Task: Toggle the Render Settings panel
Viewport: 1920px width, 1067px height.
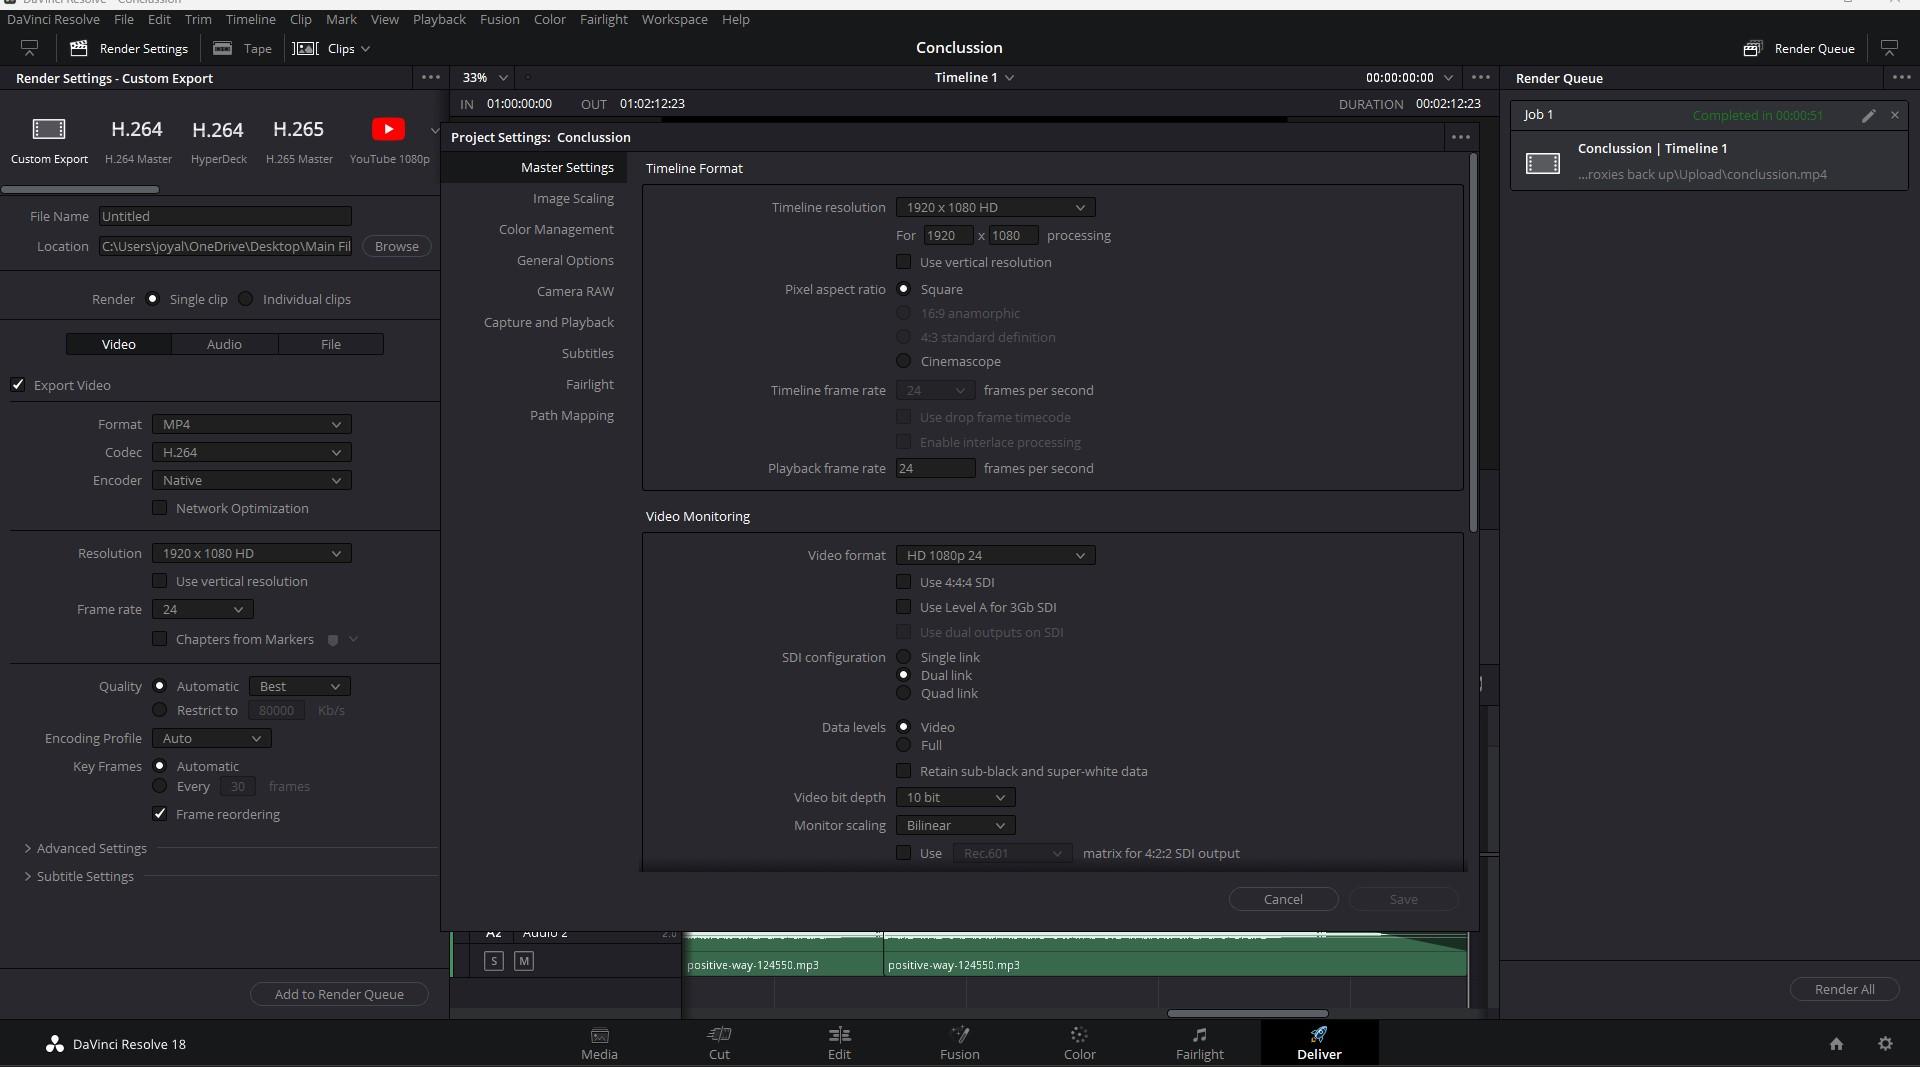Action: click(x=129, y=48)
